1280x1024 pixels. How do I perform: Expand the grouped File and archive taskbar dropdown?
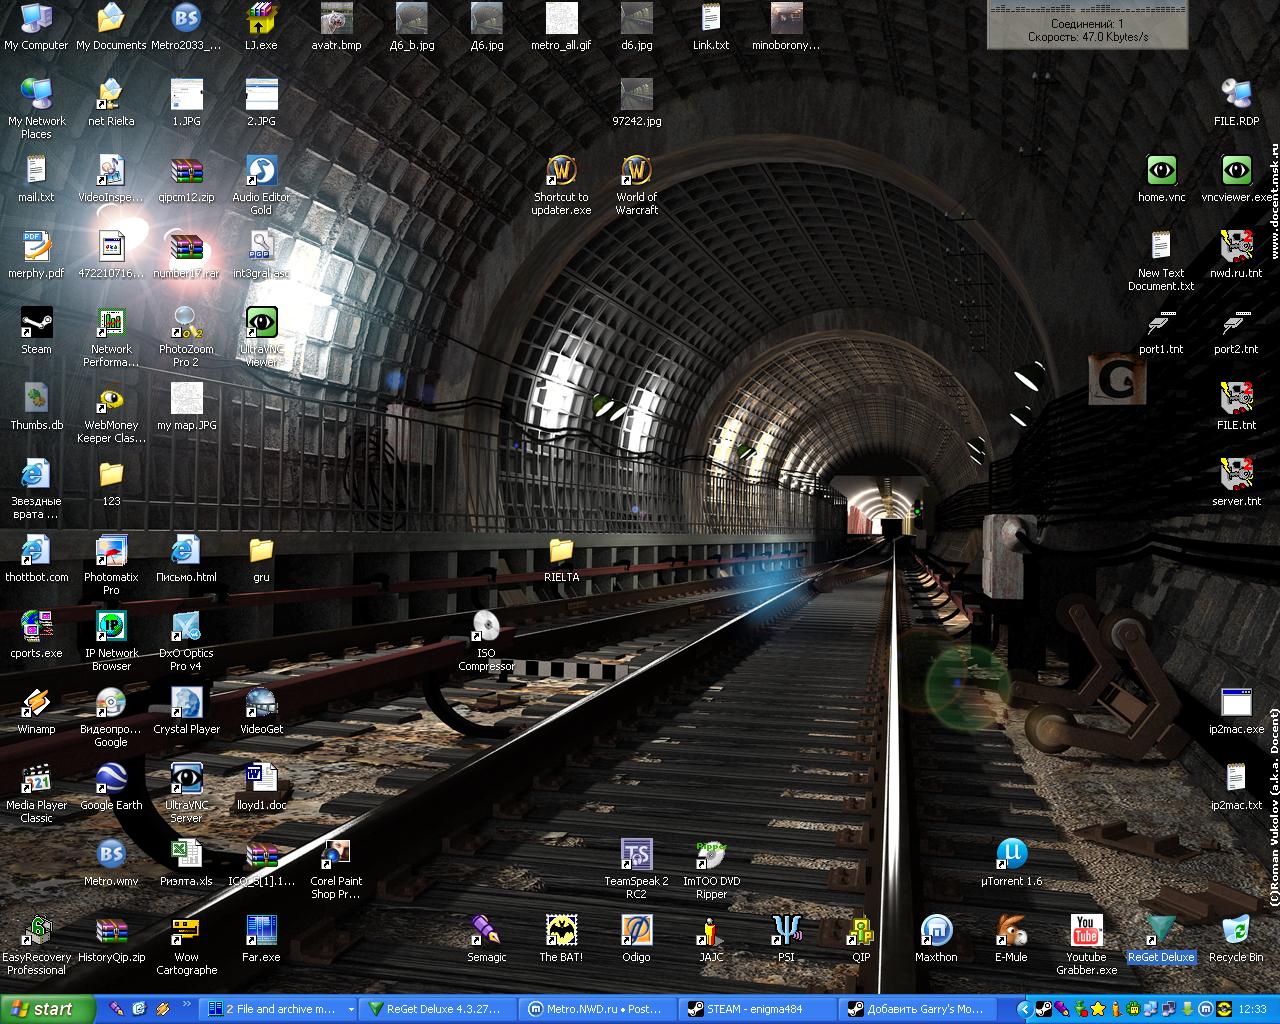tap(350, 1010)
